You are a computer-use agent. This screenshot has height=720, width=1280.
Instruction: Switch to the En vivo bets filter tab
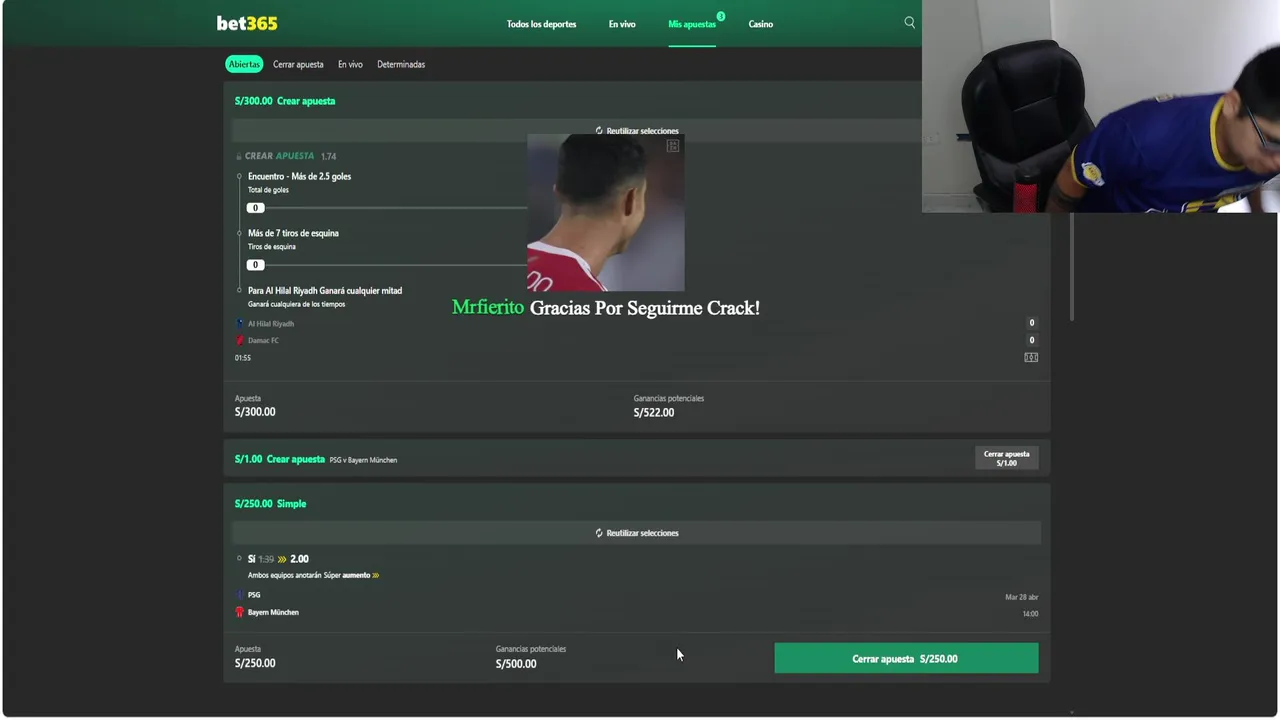coord(350,64)
